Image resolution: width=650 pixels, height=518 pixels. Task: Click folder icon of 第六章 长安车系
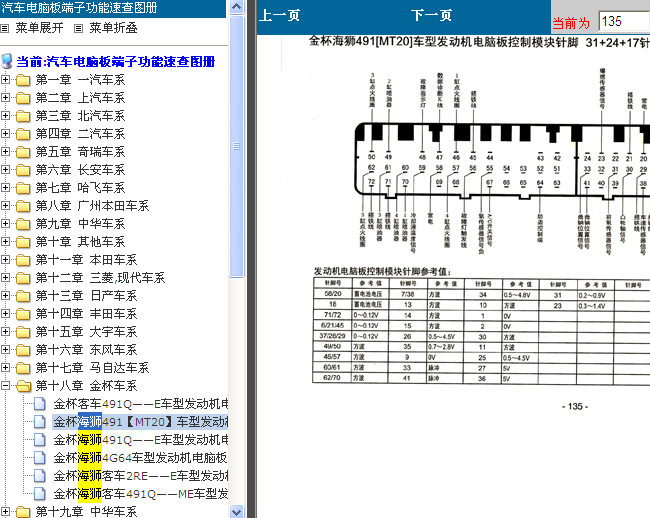tap(23, 170)
